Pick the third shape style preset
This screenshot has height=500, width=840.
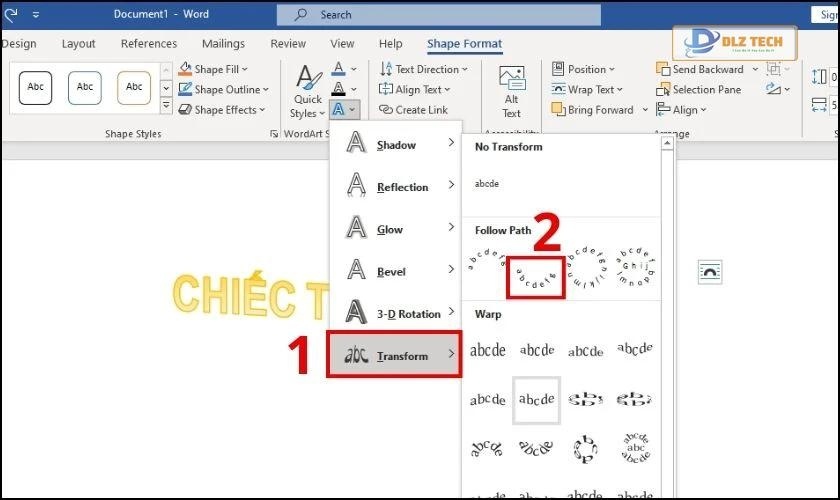pos(134,87)
